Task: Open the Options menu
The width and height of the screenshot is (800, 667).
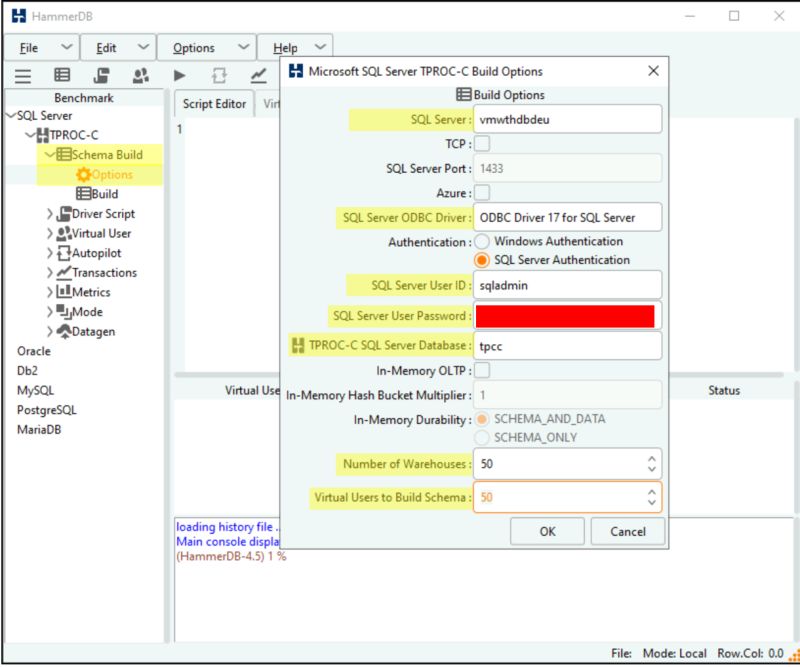Action: pyautogui.click(x=206, y=48)
